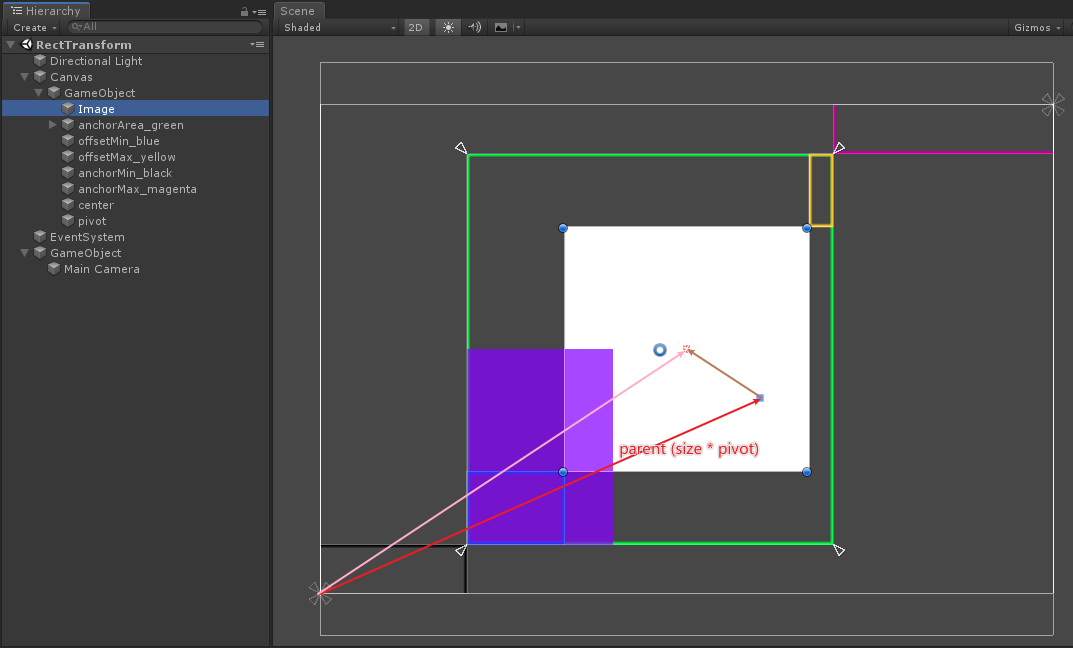Switch to the Scene tab
This screenshot has height=648, width=1073.
tap(298, 11)
